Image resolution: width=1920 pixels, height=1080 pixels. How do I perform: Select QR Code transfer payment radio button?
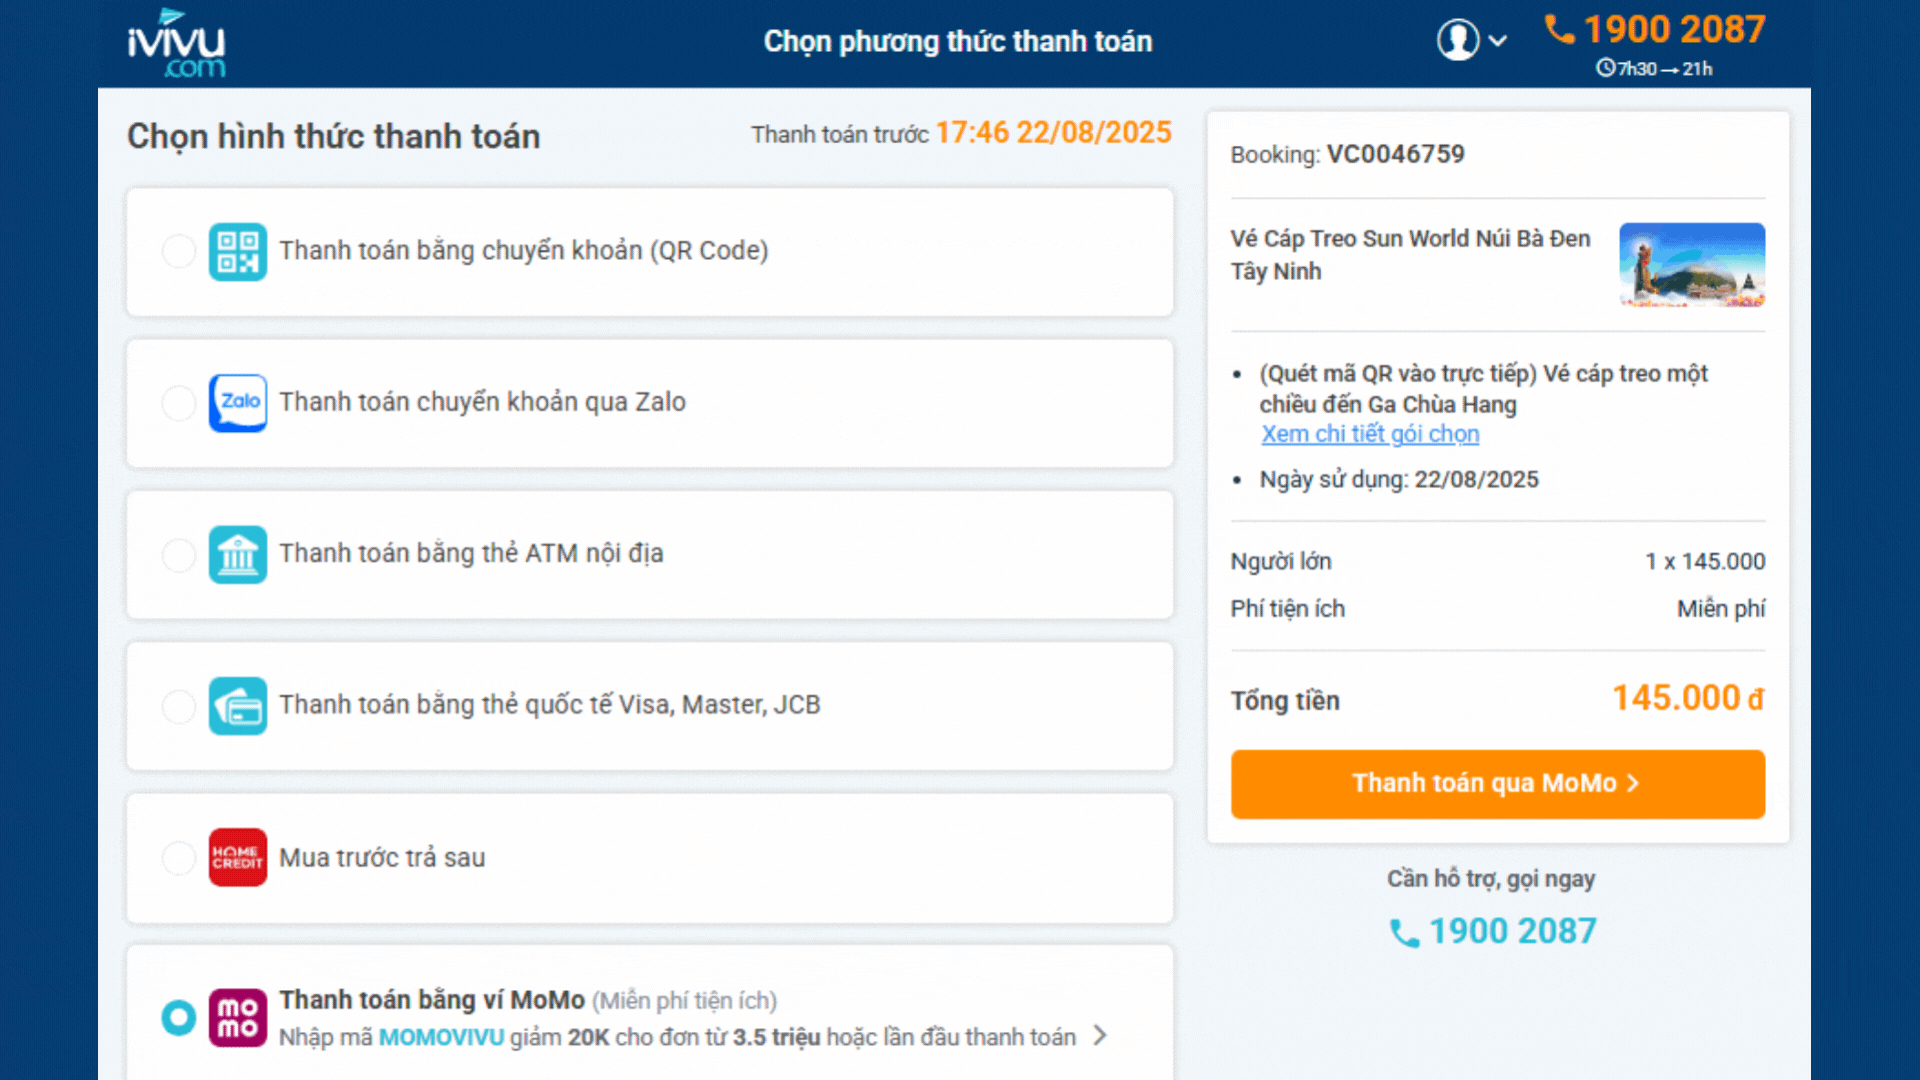click(x=179, y=251)
